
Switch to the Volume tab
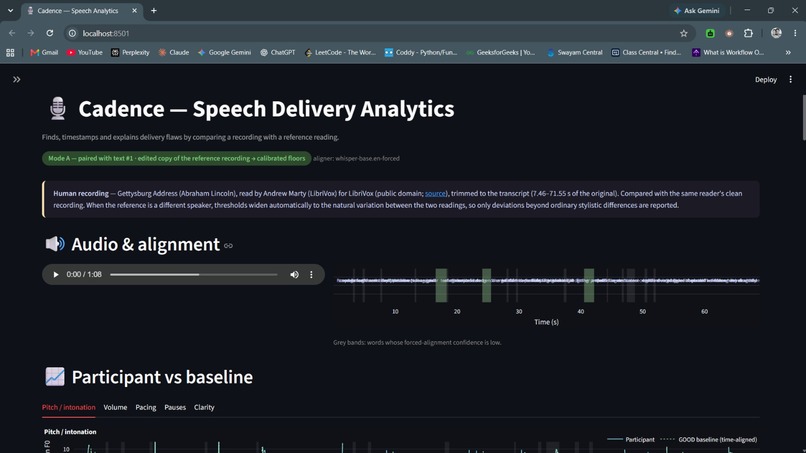pos(115,407)
